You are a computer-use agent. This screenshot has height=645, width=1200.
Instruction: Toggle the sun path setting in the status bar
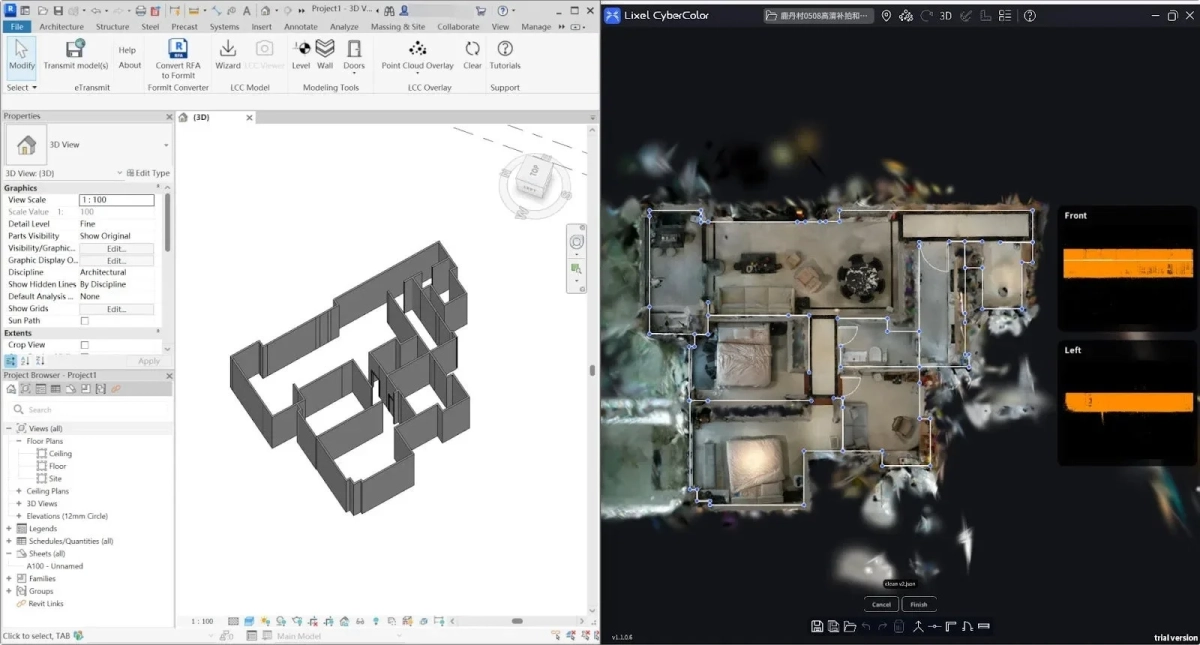pos(263,622)
